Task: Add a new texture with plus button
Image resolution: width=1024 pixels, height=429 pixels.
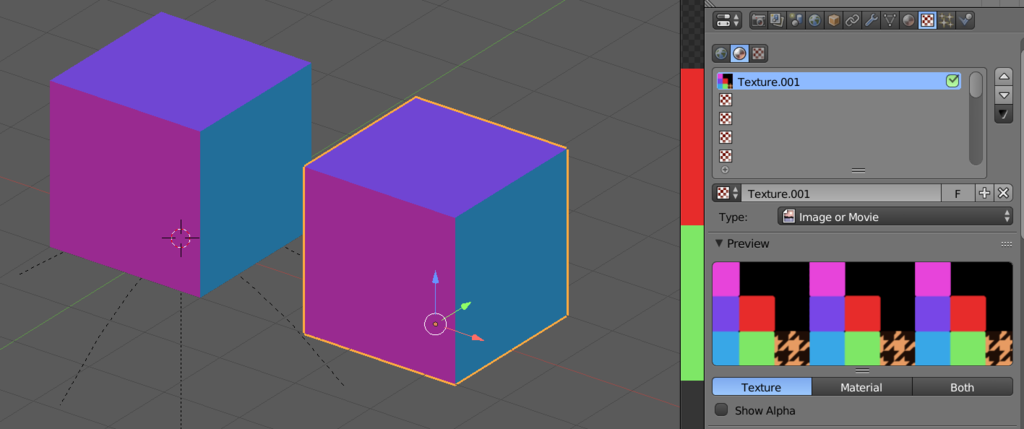Action: [x=985, y=193]
